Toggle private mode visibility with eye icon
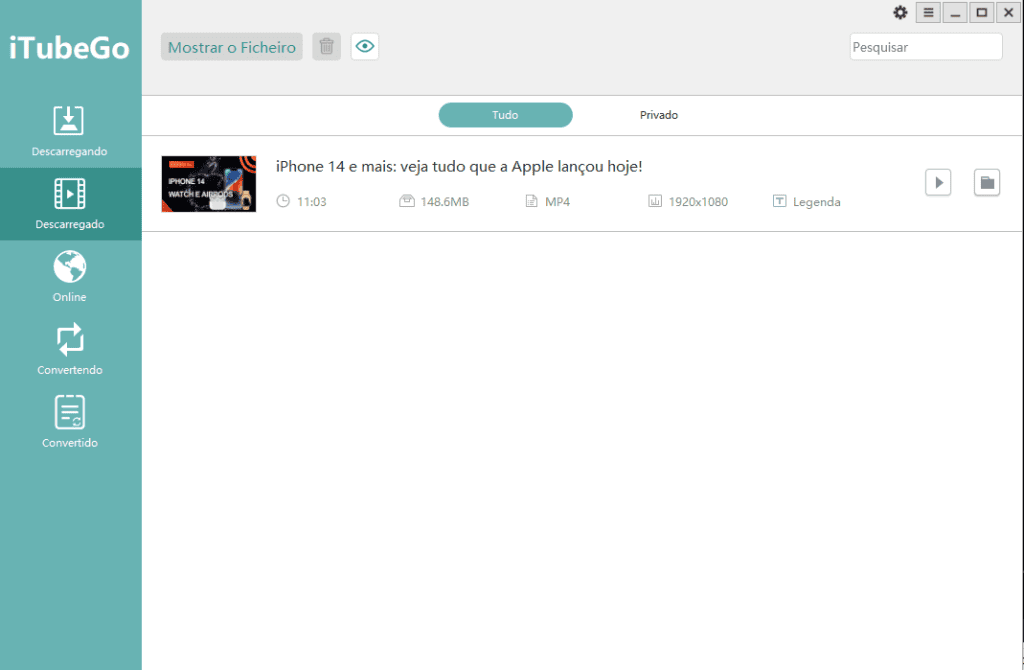 pos(364,46)
